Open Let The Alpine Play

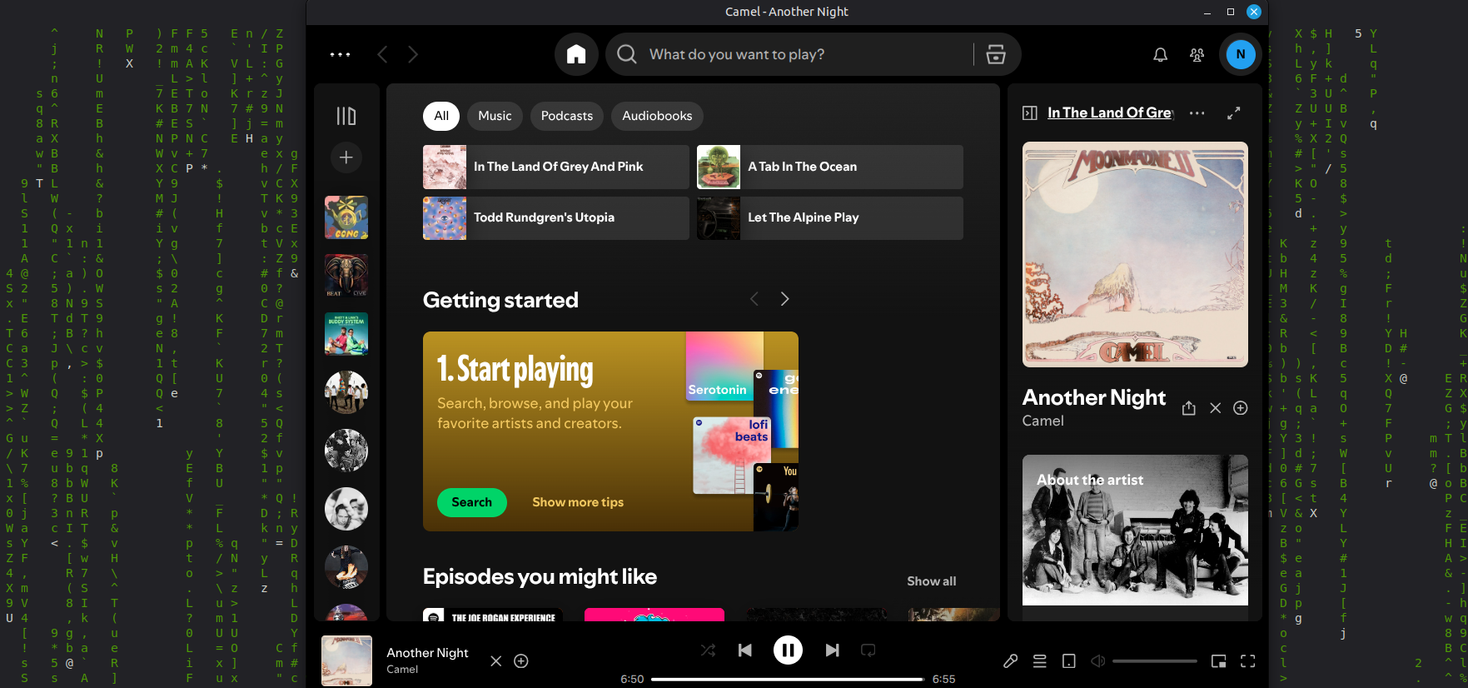(830, 218)
